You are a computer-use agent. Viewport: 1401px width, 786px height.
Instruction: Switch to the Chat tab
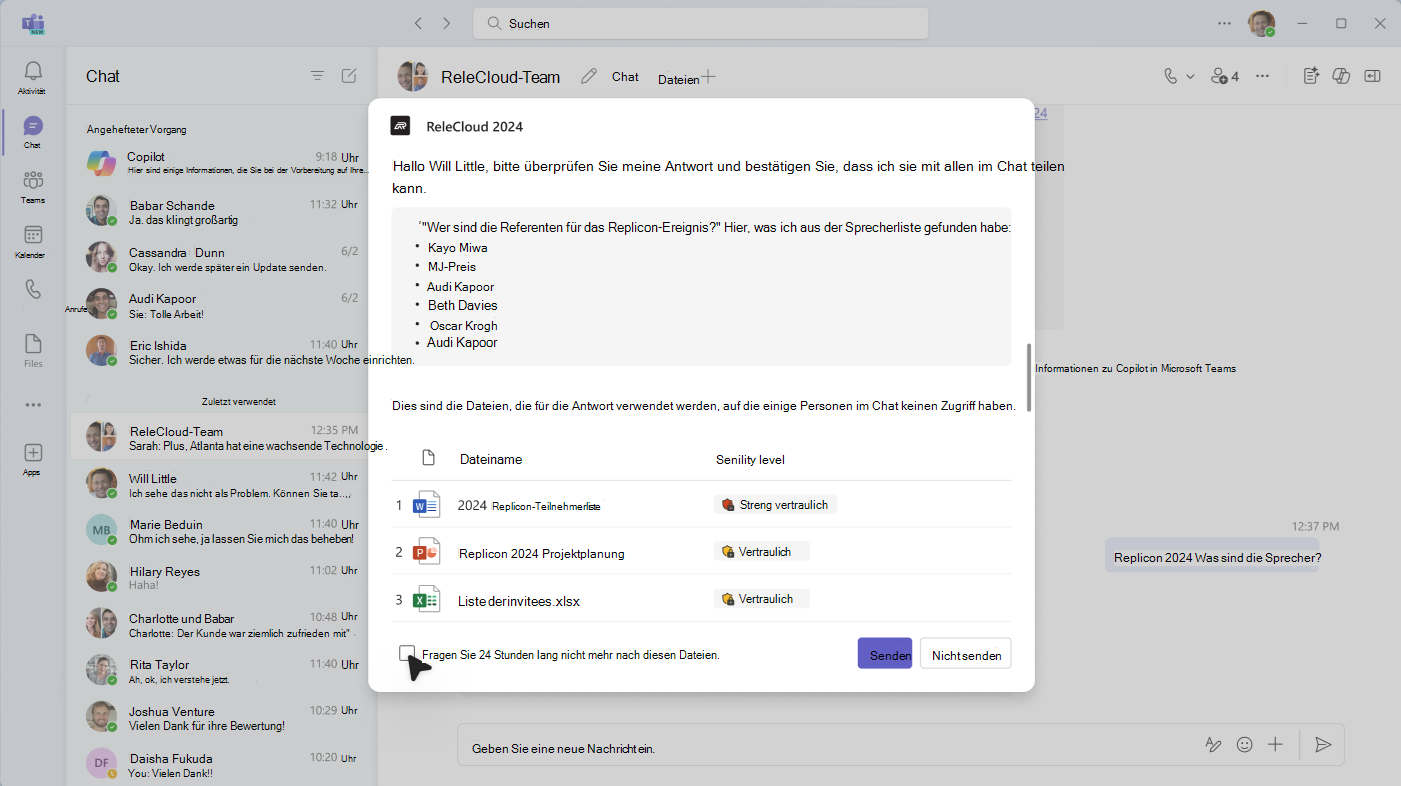625,77
